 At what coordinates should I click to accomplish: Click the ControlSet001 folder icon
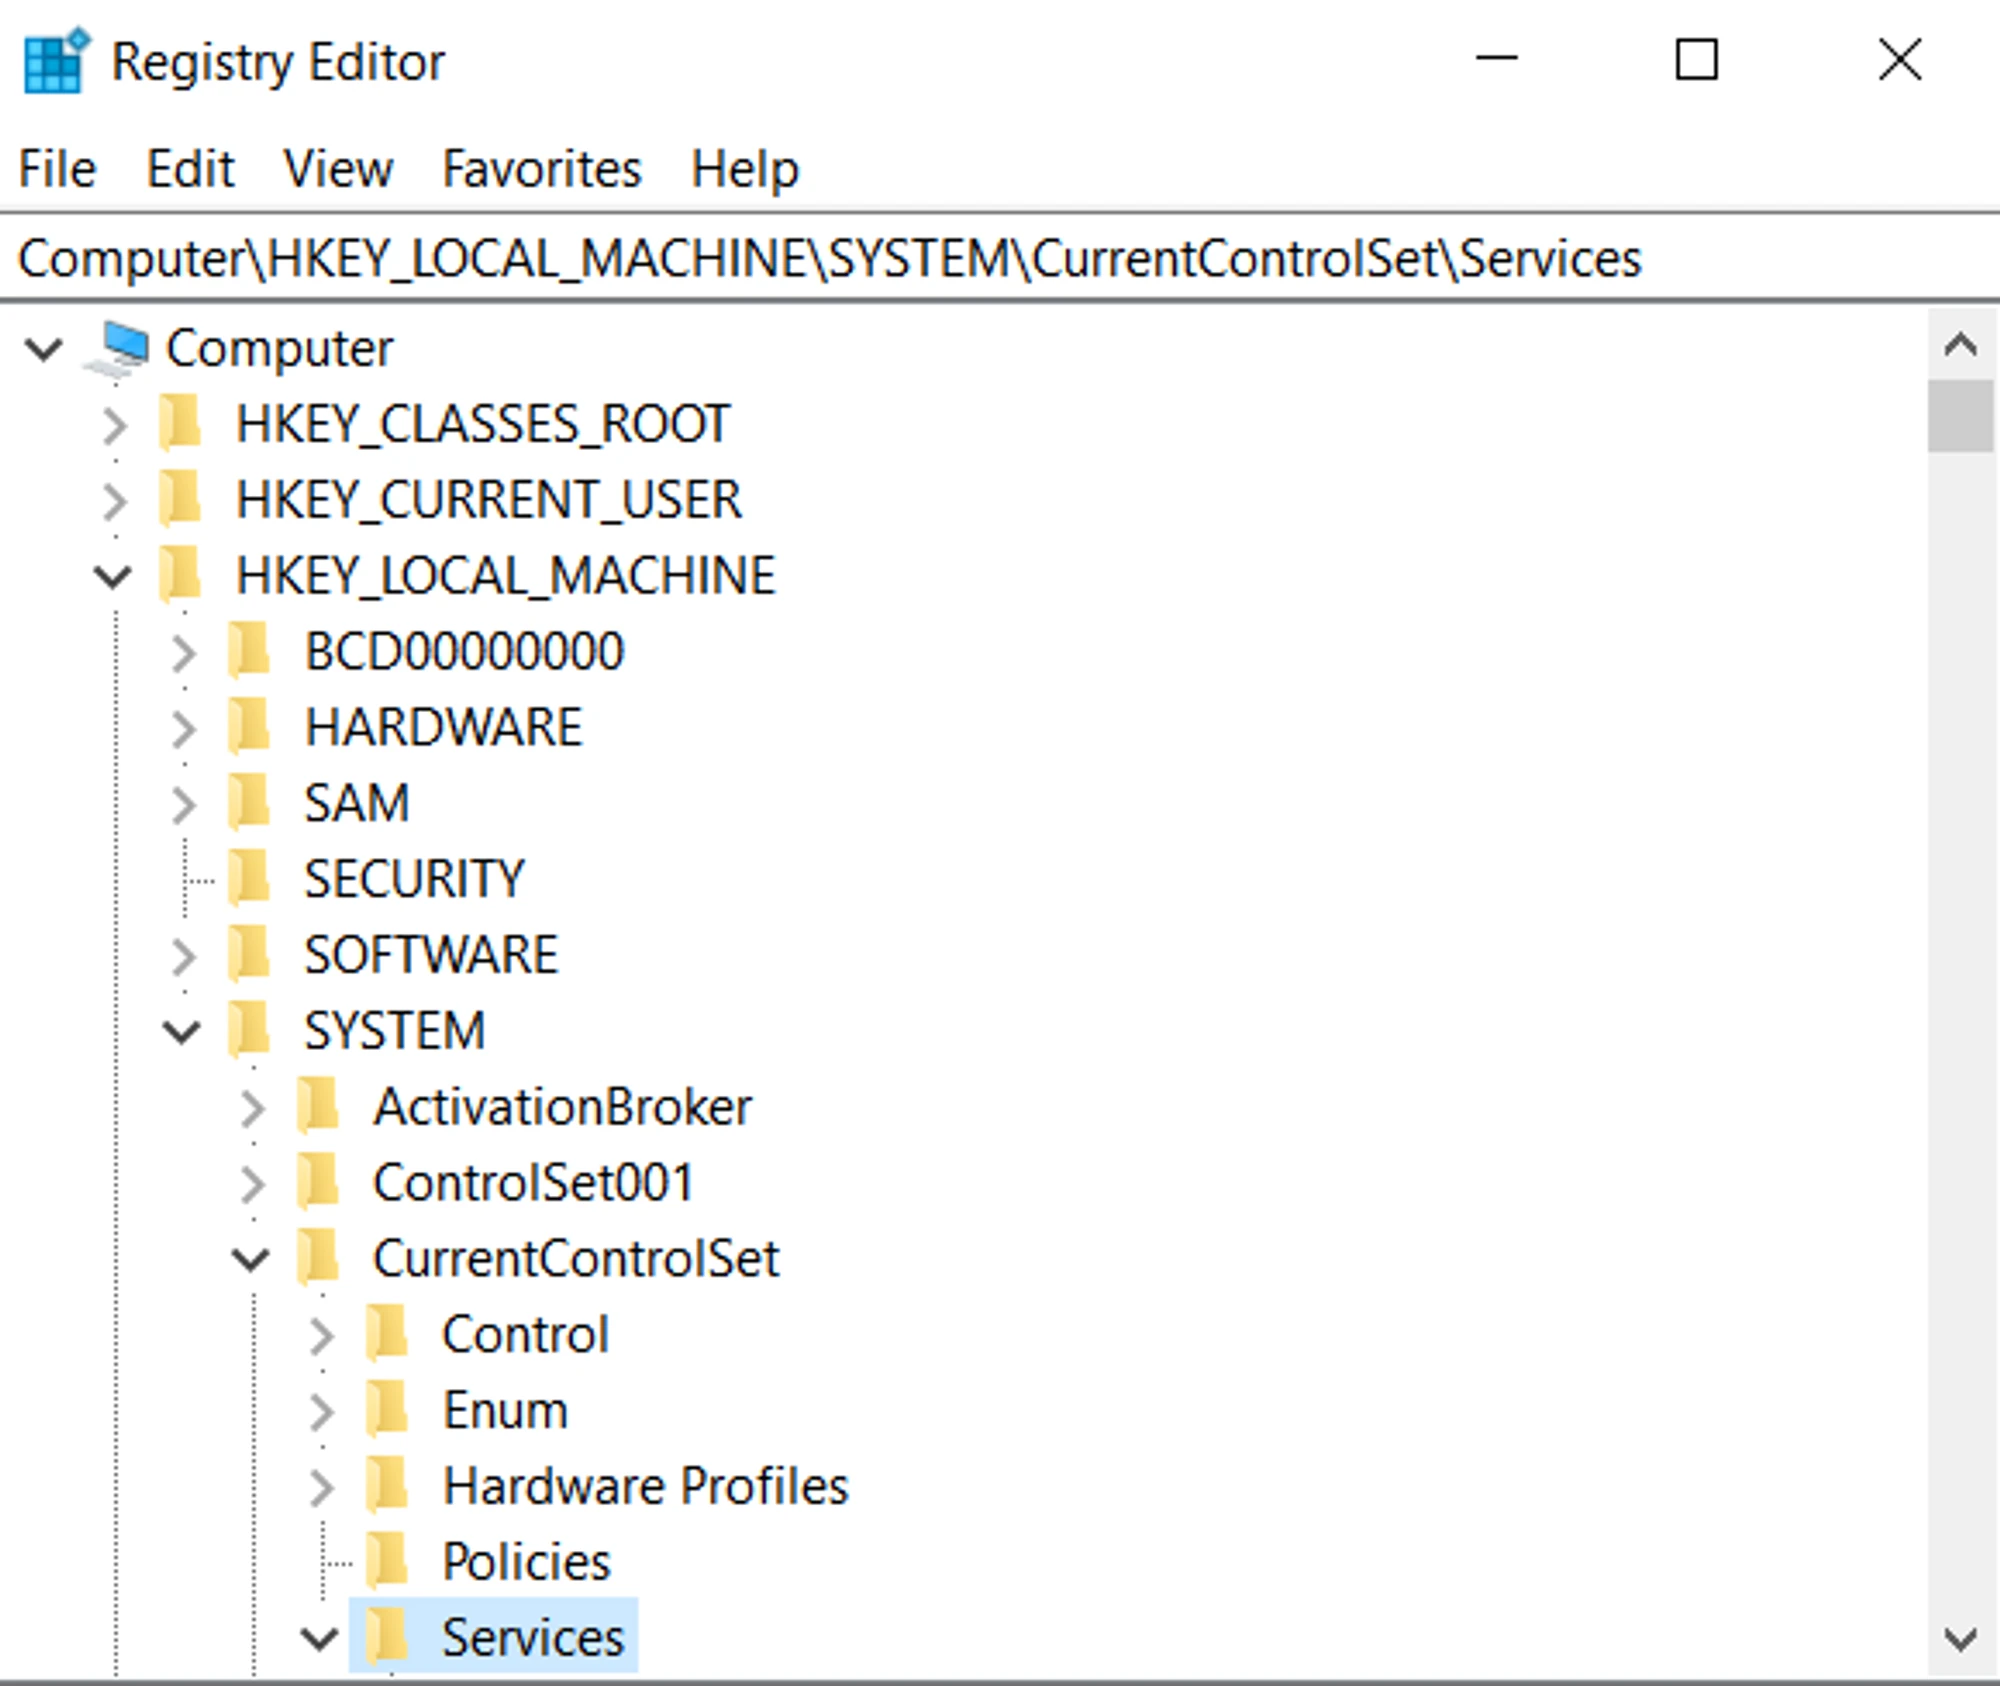(320, 1183)
